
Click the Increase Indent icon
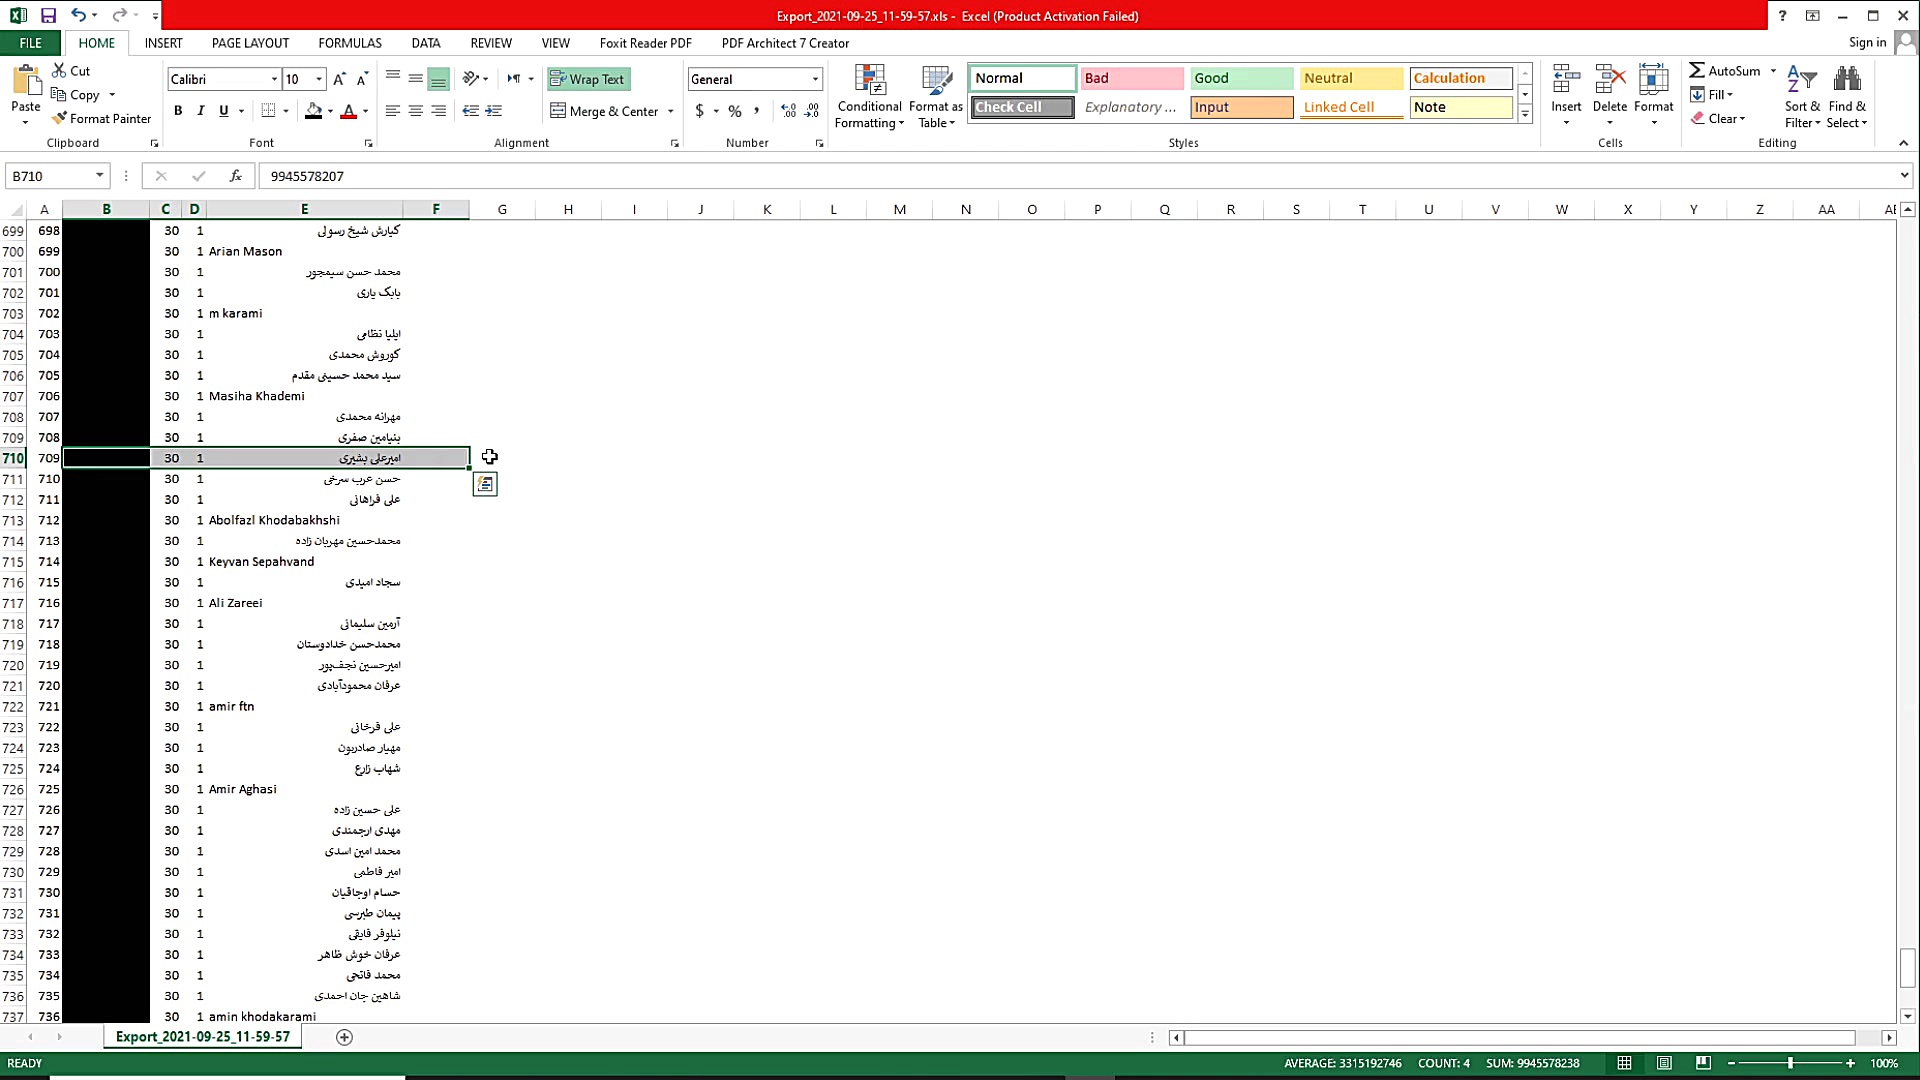click(493, 111)
